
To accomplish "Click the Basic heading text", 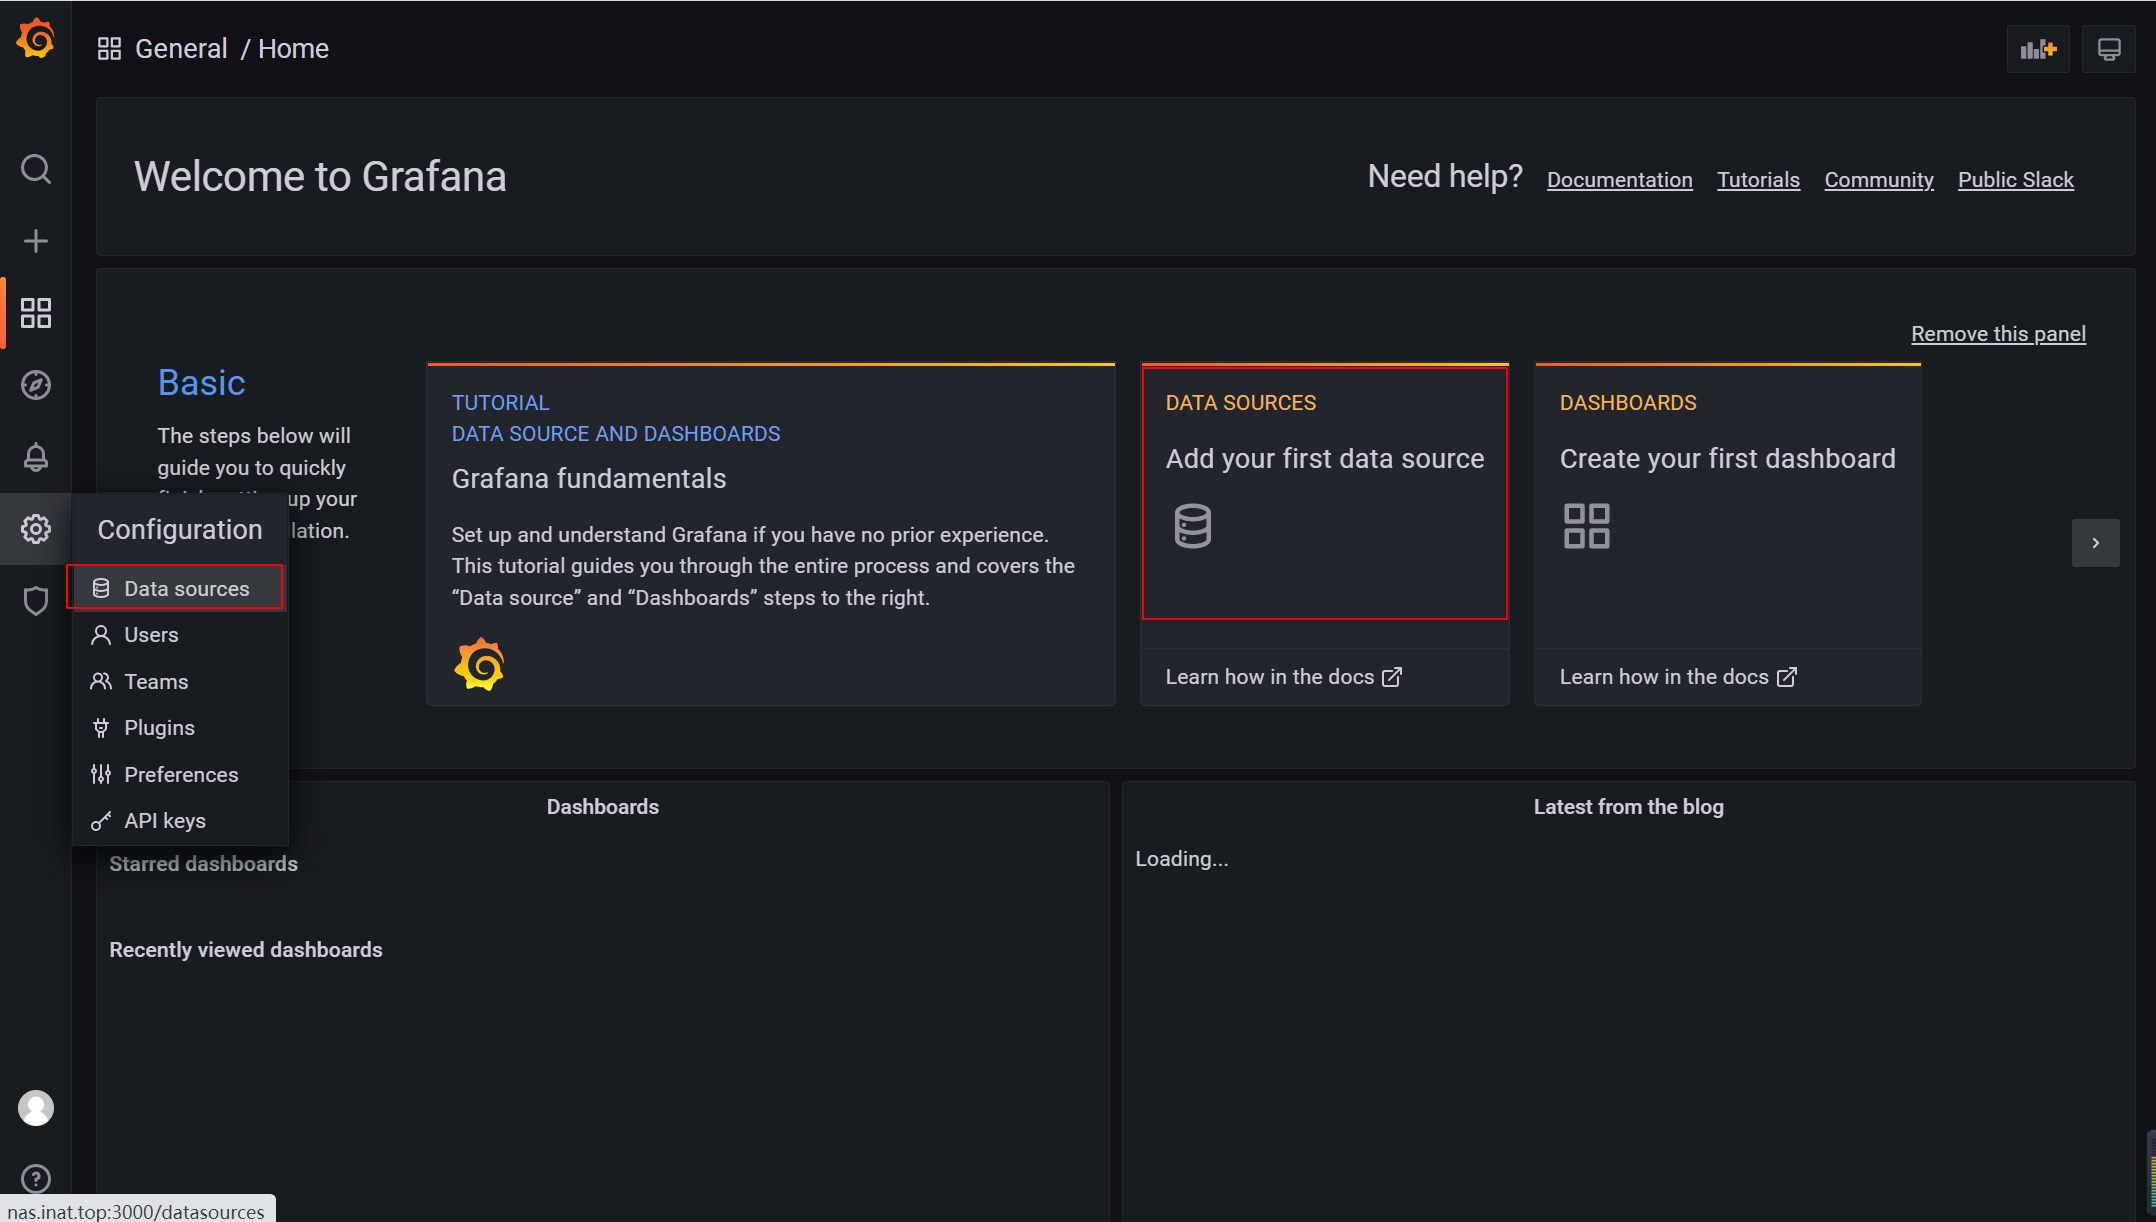I will 201,383.
